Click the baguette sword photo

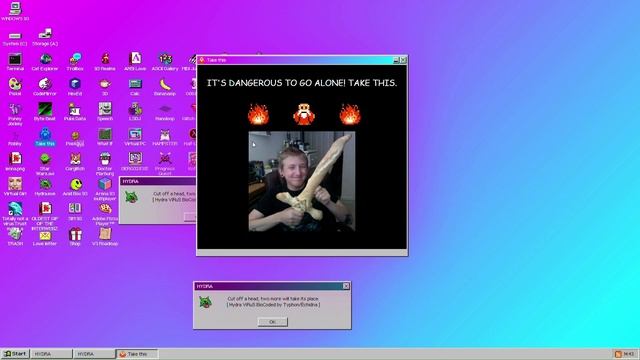tap(302, 181)
